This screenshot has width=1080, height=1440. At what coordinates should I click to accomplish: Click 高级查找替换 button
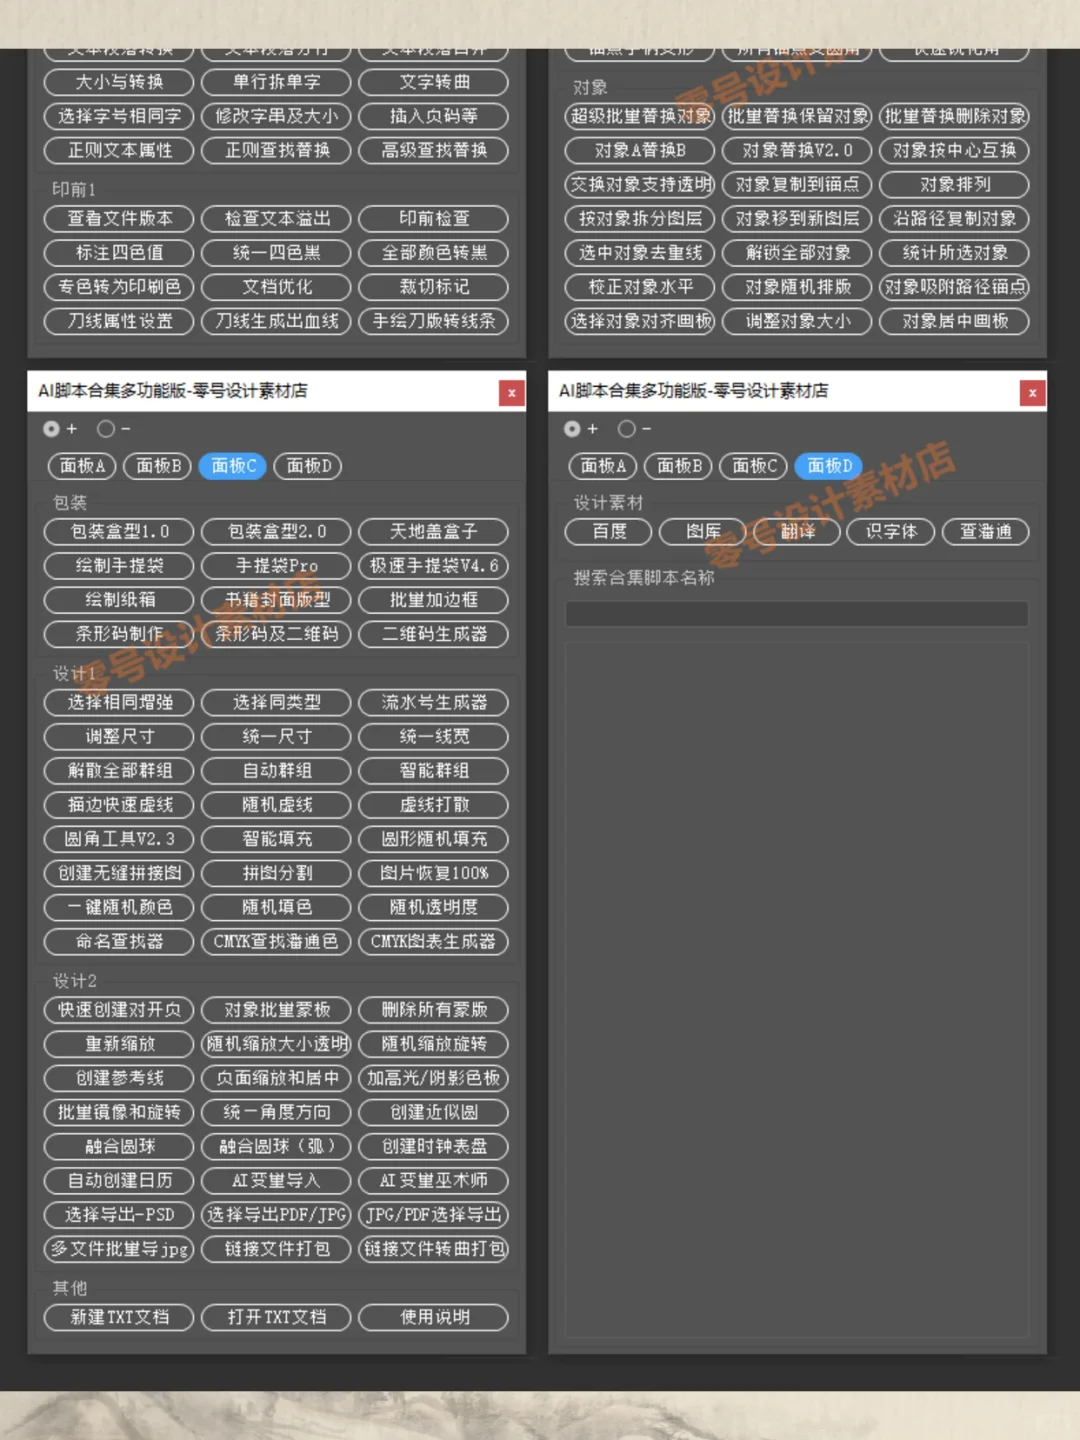[x=434, y=150]
